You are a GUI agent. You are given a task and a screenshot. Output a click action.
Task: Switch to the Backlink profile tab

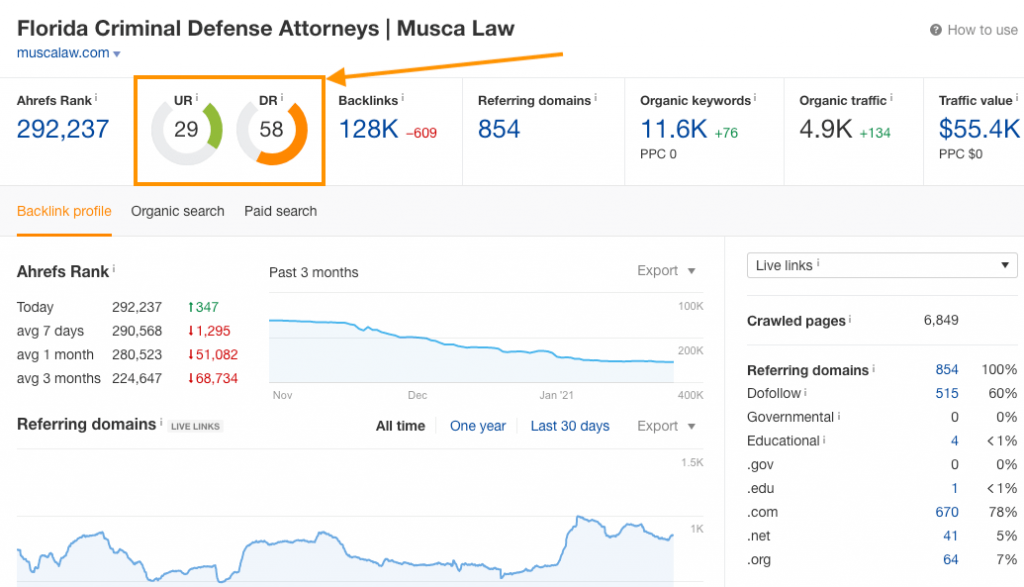tap(64, 212)
